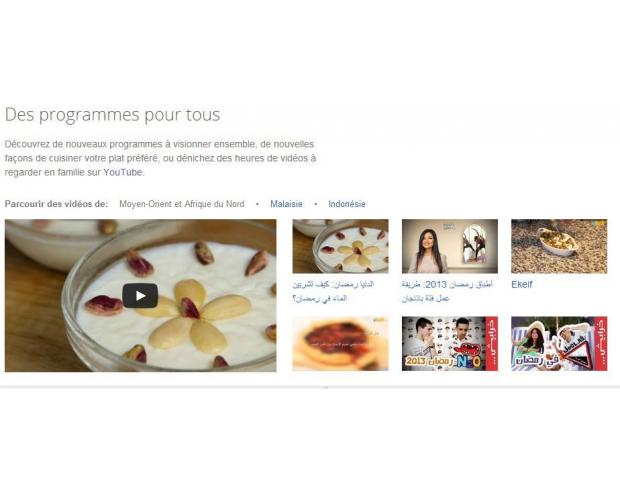Play the featured pudding video
620x490 pixels.
click(x=140, y=295)
